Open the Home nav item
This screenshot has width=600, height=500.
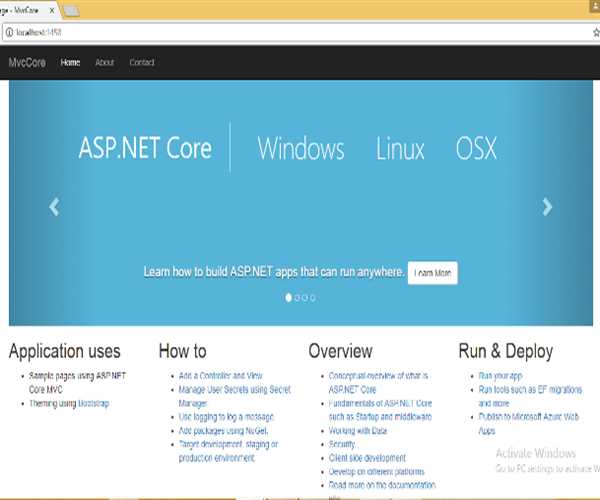click(70, 63)
